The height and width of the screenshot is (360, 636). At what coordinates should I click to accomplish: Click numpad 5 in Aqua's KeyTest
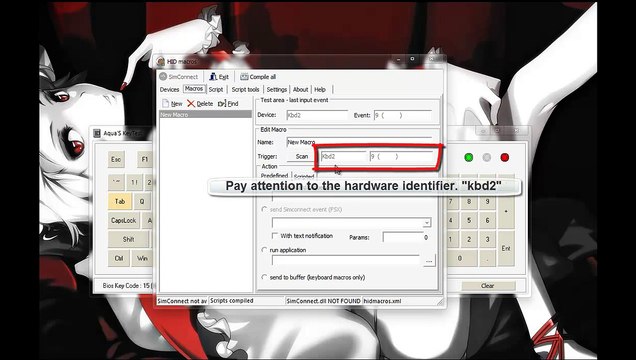coord(469,221)
